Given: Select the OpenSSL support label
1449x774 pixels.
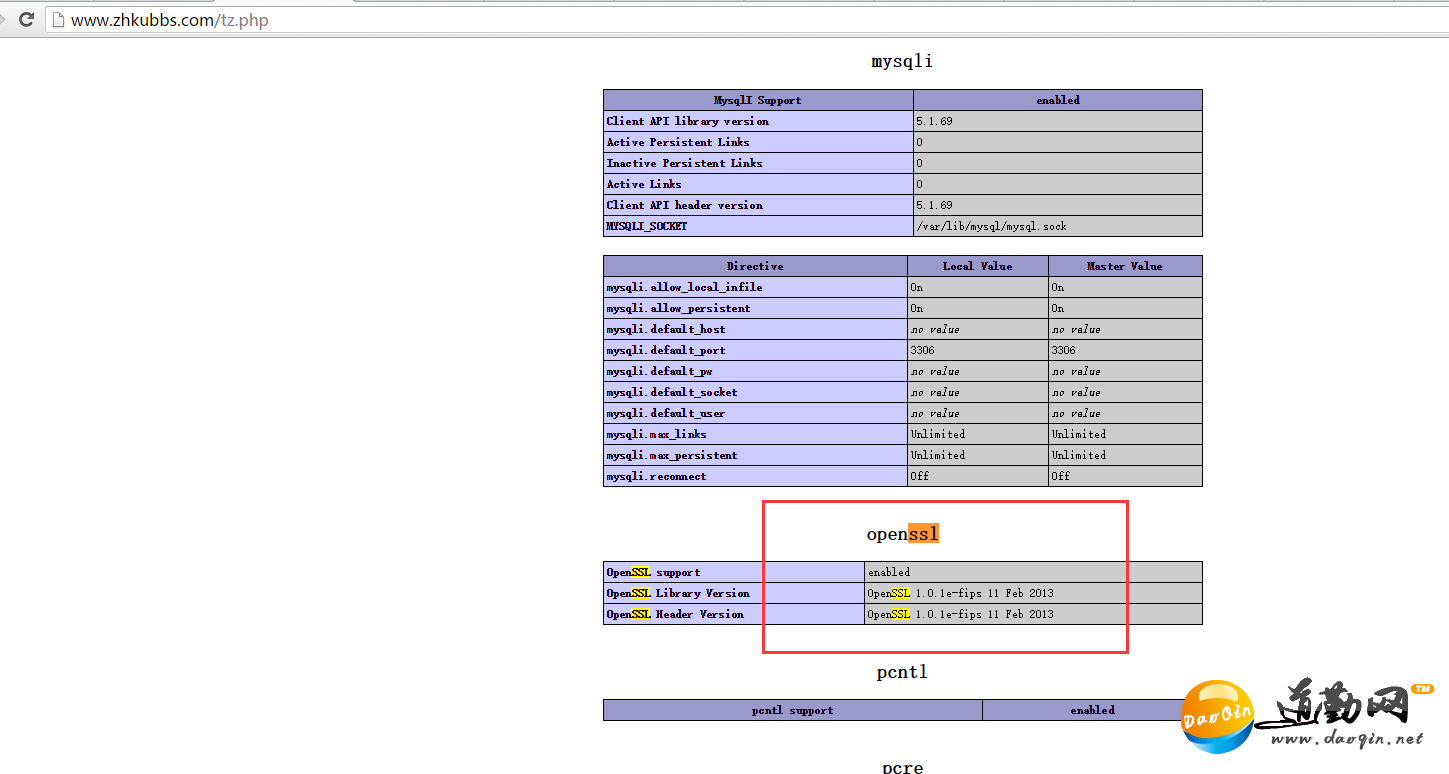Looking at the screenshot, I should pos(653,572).
